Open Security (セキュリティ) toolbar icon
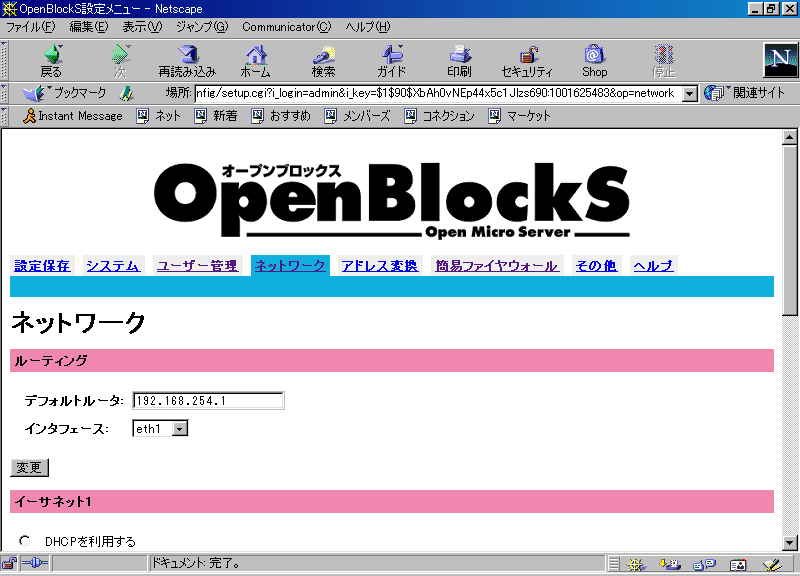Viewport: 800px width, 576px height. point(527,61)
